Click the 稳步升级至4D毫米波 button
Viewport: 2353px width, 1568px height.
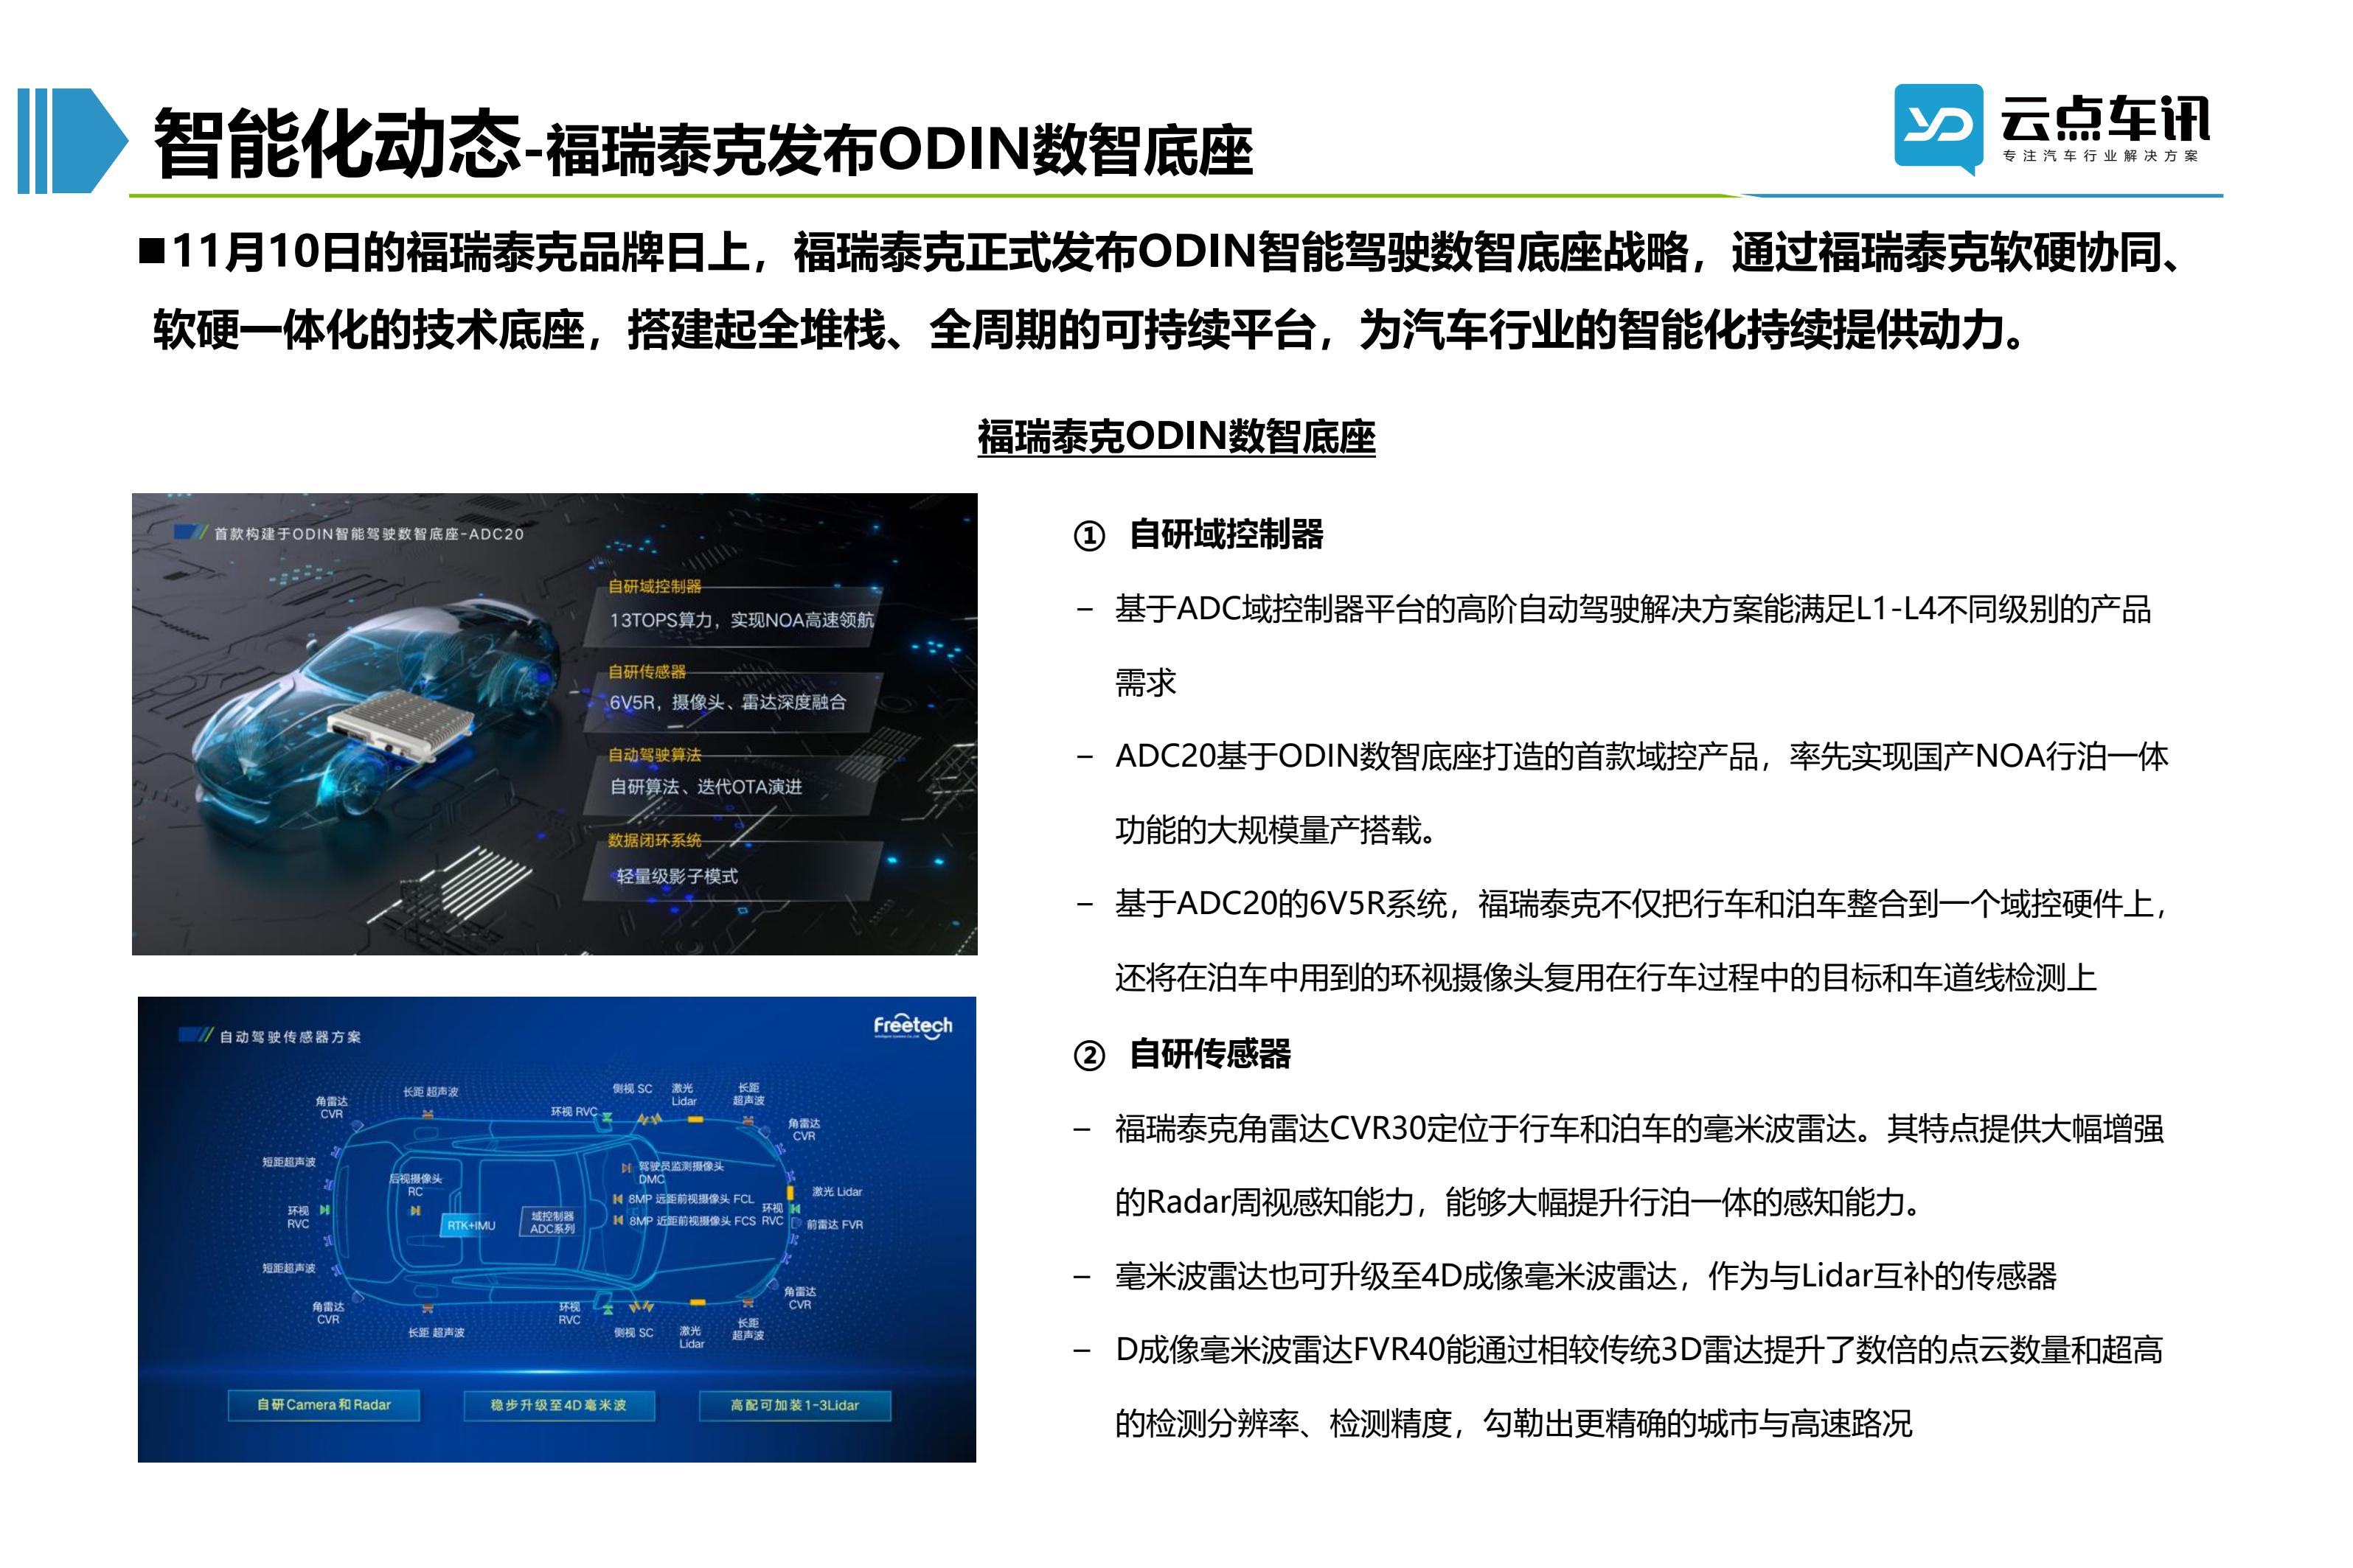tap(559, 1405)
